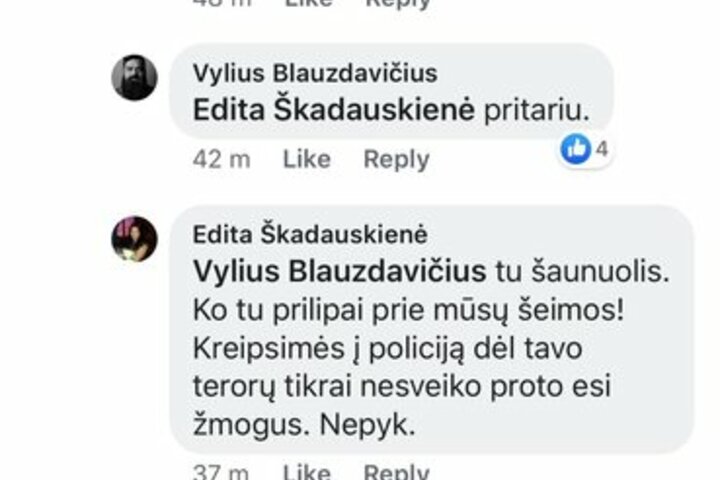The width and height of the screenshot is (720, 480).
Task: Click the 42 m timestamp
Action: click(x=221, y=159)
